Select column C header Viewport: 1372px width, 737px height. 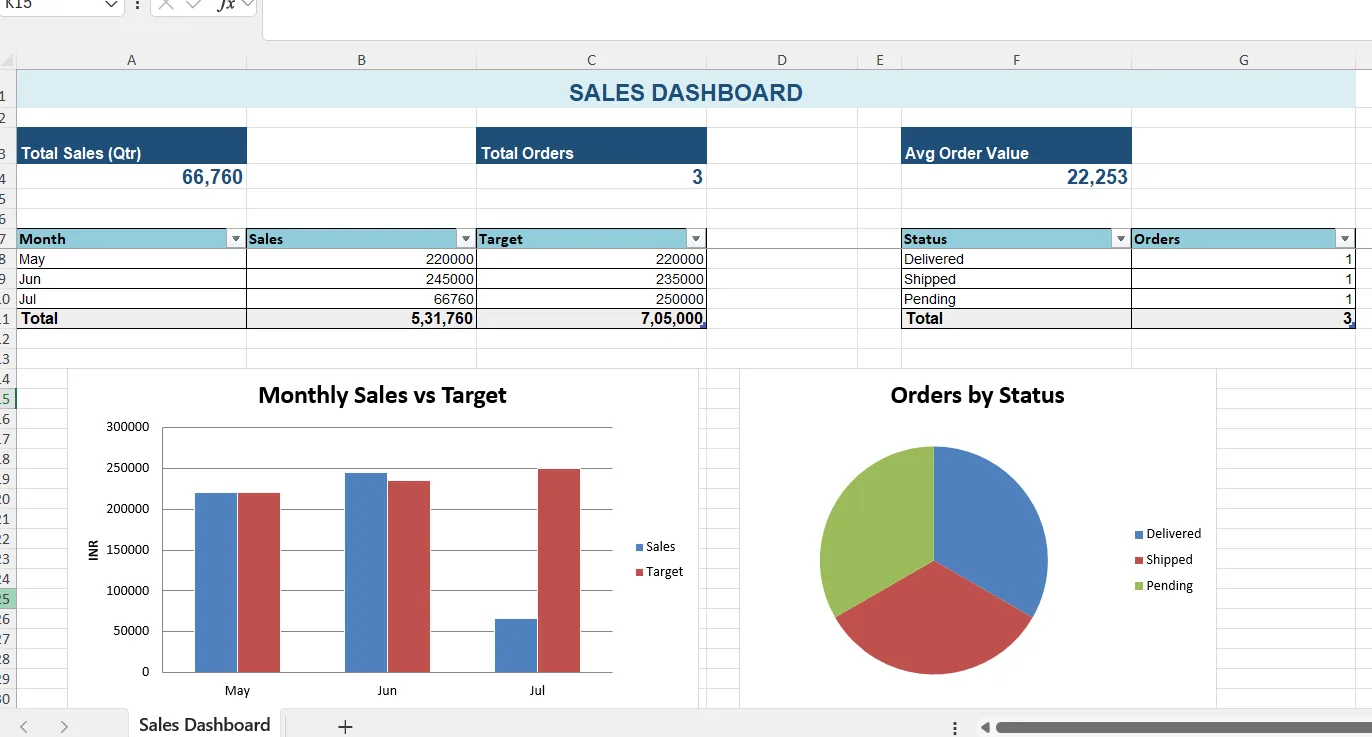pyautogui.click(x=591, y=60)
